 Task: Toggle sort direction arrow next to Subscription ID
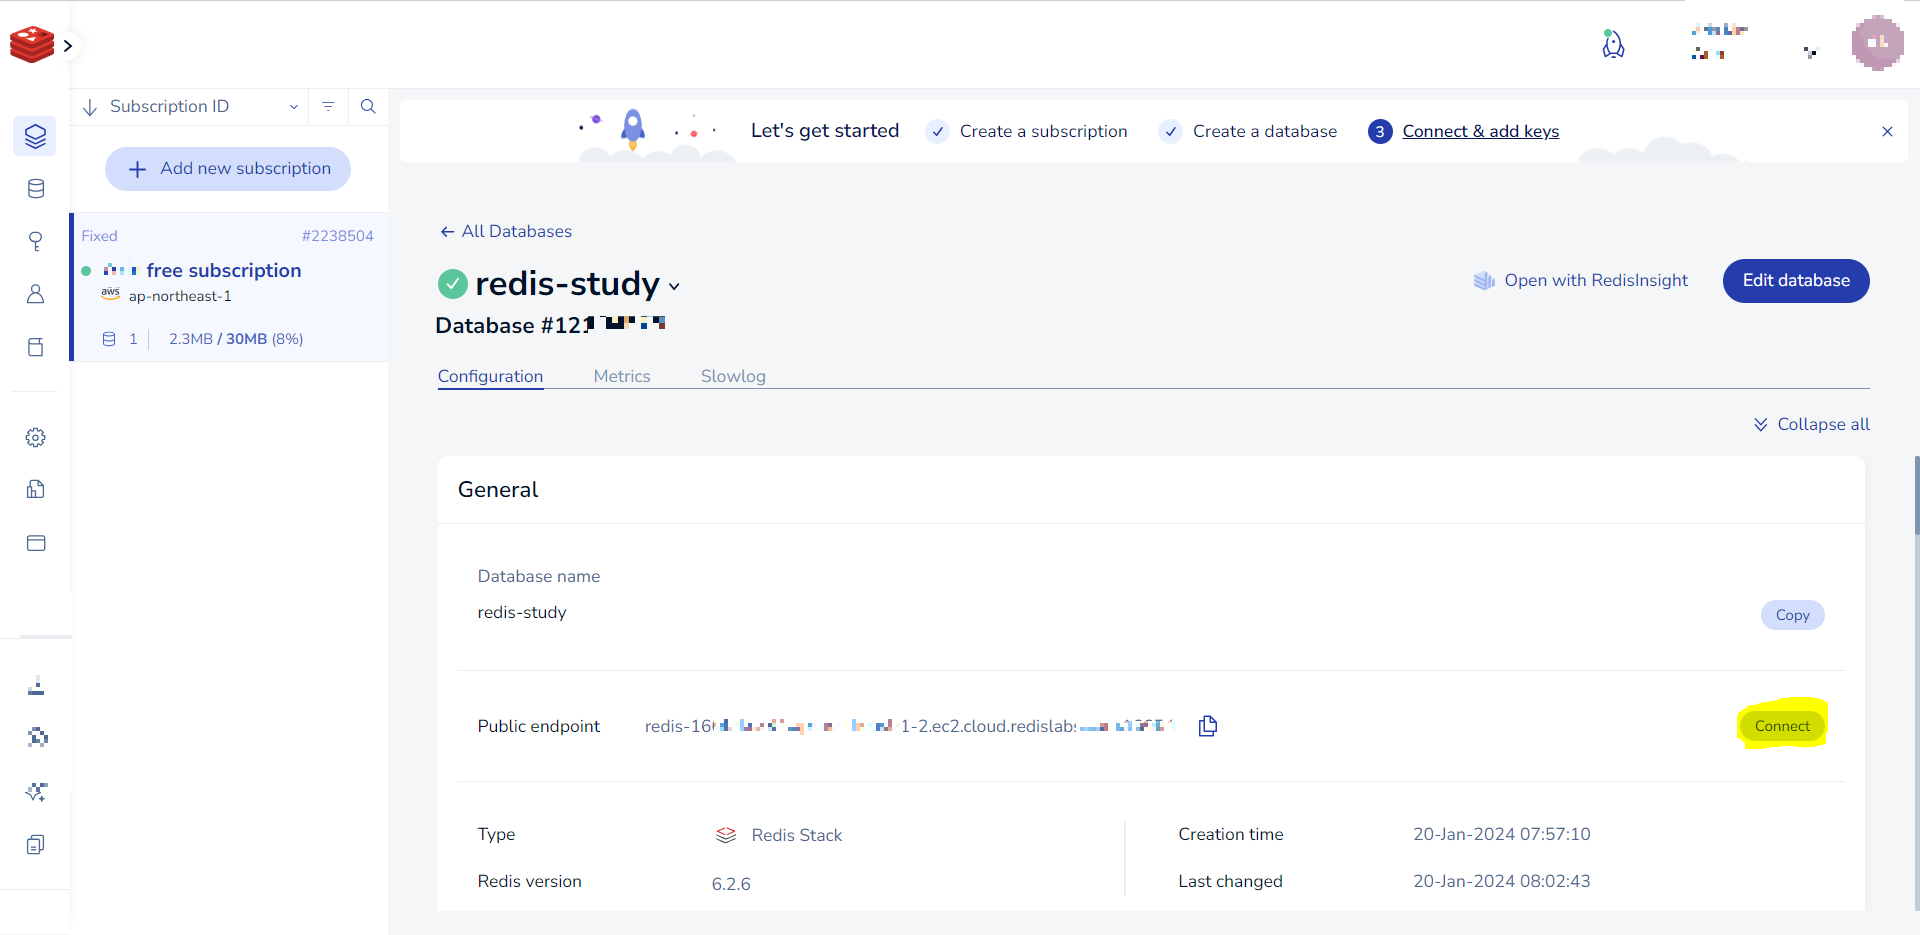point(90,107)
